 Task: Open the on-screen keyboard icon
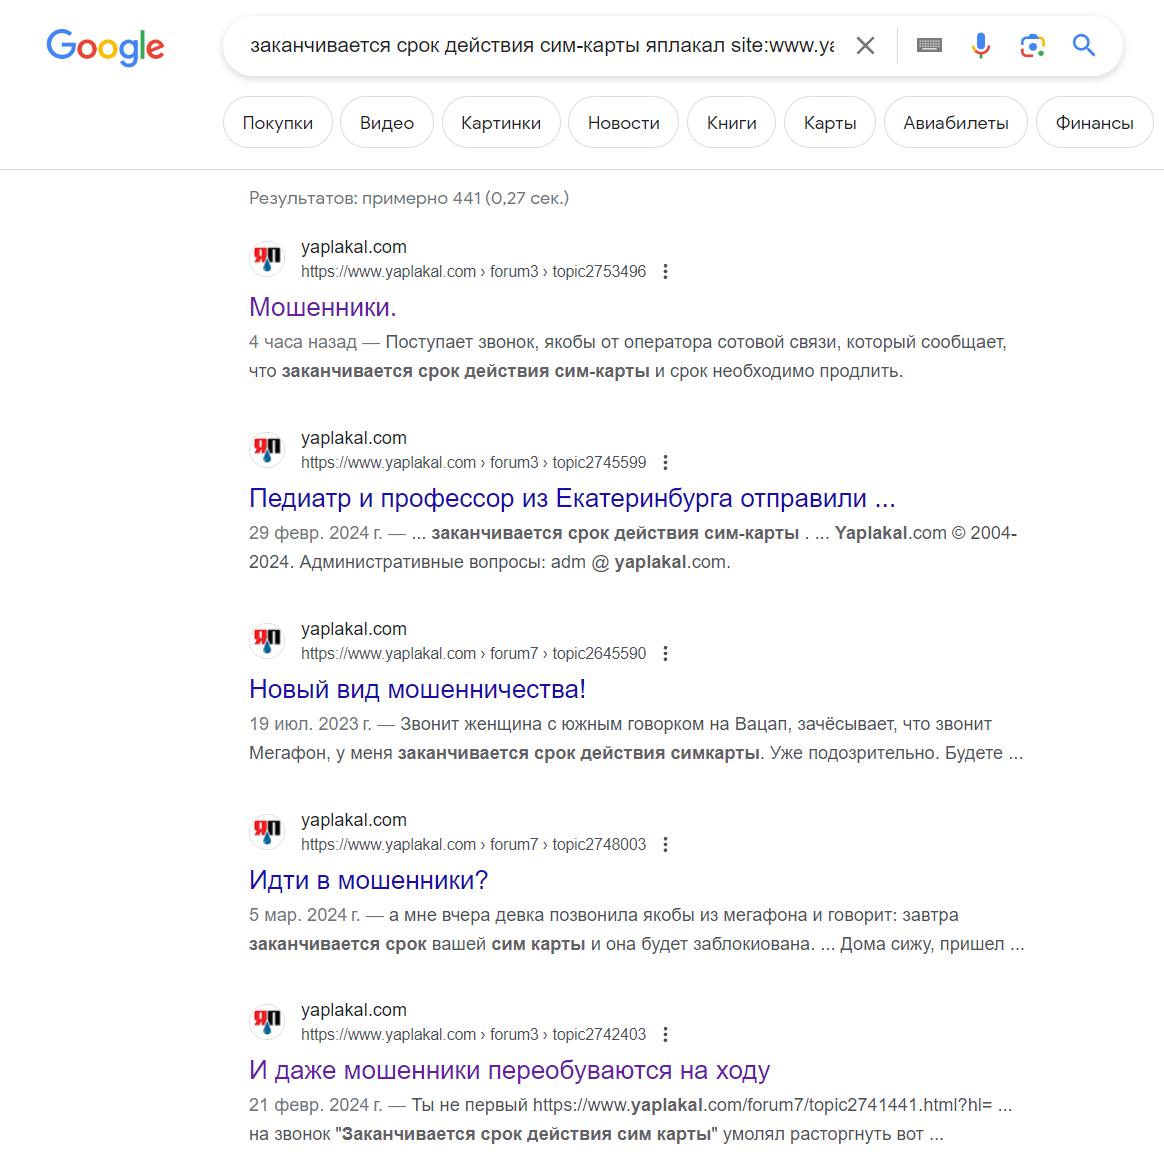click(929, 46)
